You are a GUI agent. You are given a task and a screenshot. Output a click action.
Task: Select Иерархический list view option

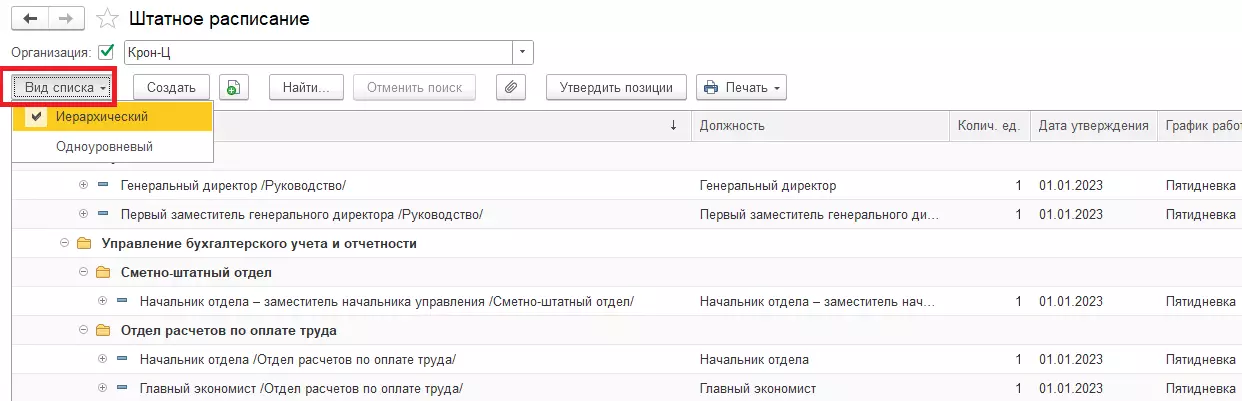click(102, 117)
